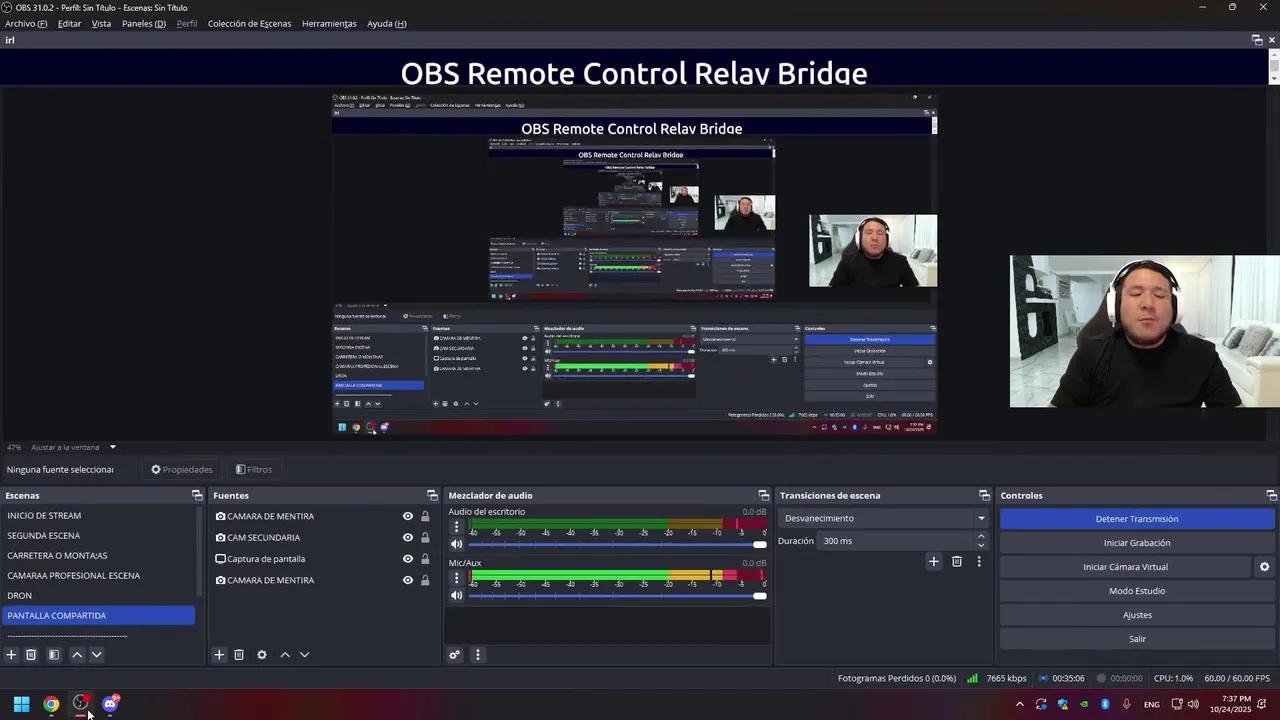Undock the Controles panel
Viewport: 1280px width, 720px height.
[x=1271, y=495]
